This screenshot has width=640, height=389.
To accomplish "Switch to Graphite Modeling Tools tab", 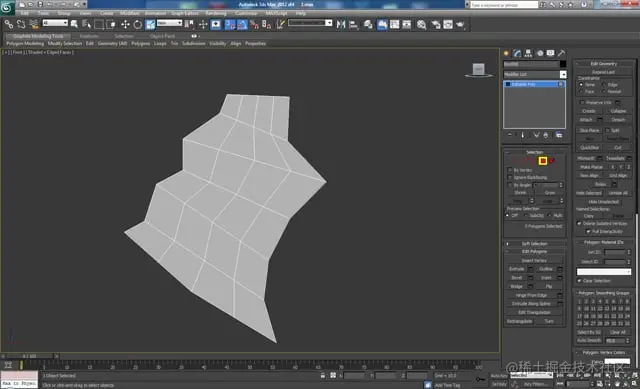I will pos(38,36).
